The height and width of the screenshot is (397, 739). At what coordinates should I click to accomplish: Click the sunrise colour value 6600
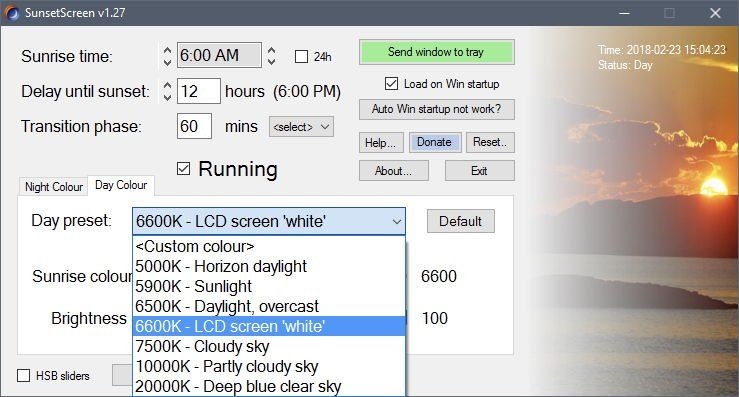click(x=439, y=276)
